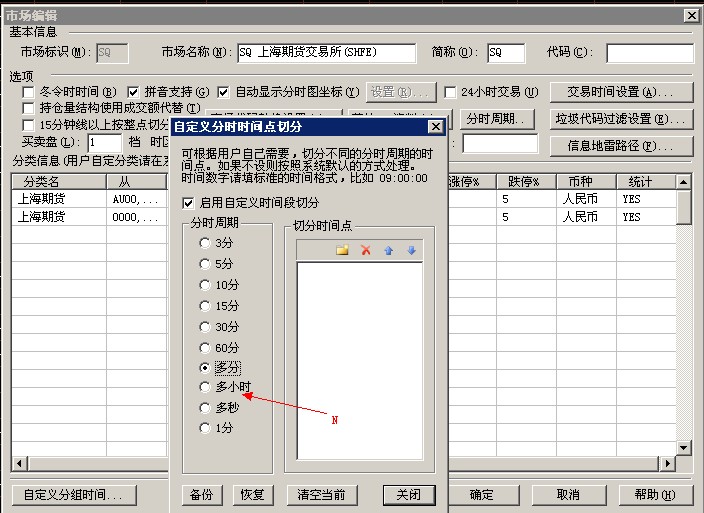Open 交易时间设置 settings button
The width and height of the screenshot is (704, 513).
(622, 92)
